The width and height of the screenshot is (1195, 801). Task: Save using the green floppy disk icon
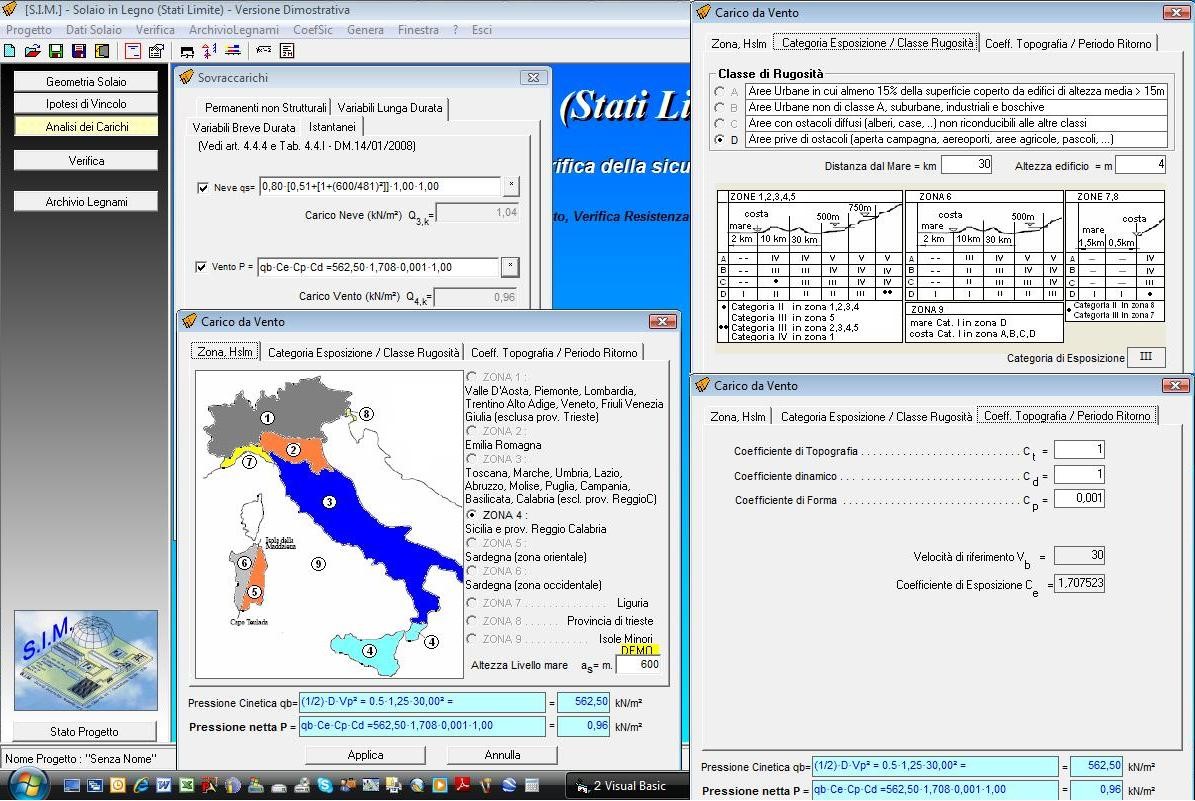pos(56,51)
